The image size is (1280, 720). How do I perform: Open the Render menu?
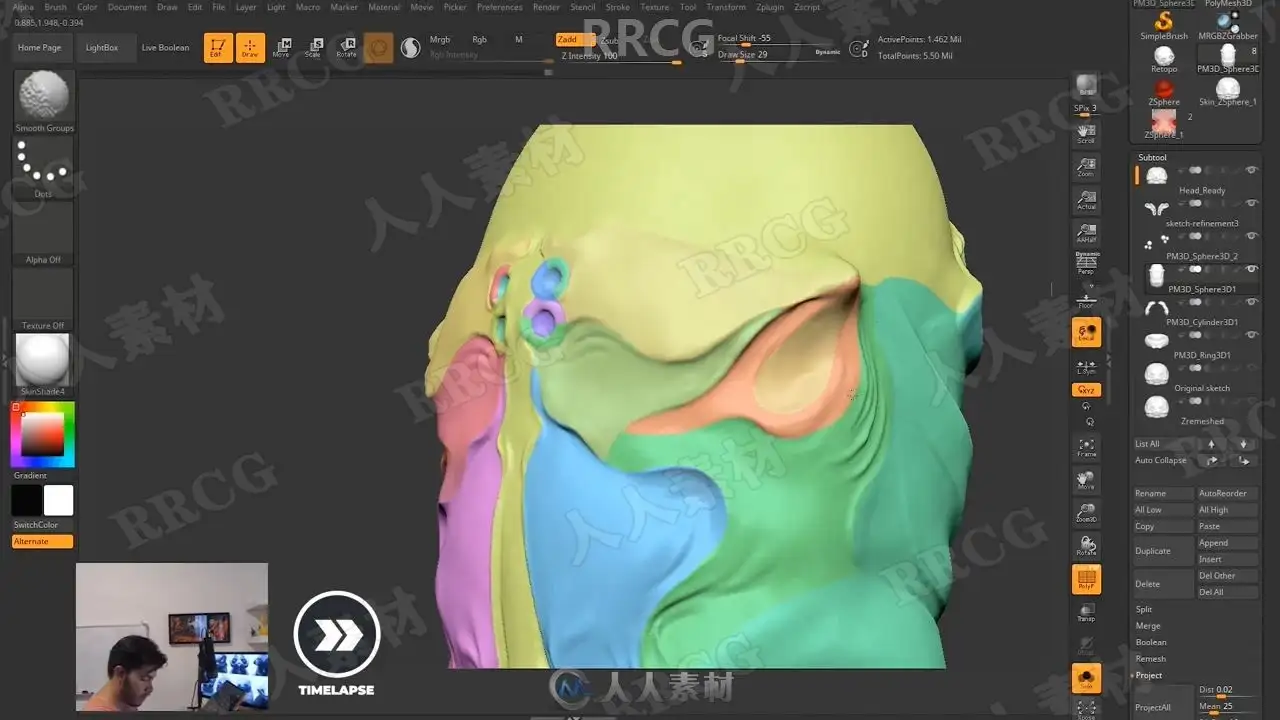(x=546, y=7)
